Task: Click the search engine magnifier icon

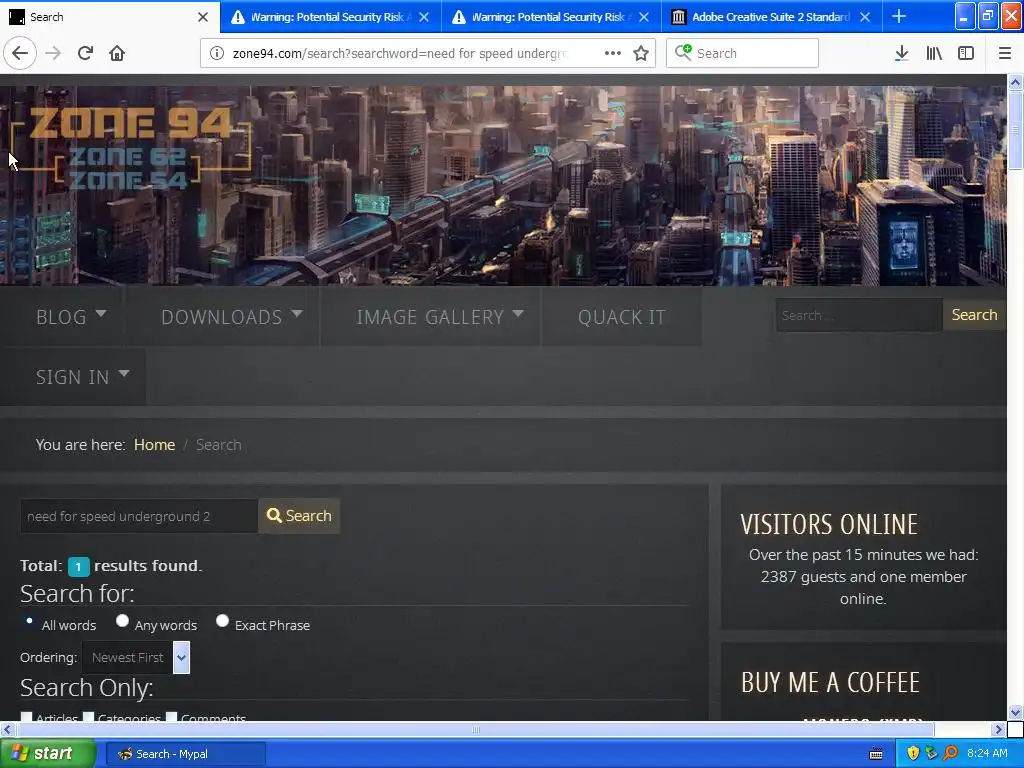Action: click(683, 52)
